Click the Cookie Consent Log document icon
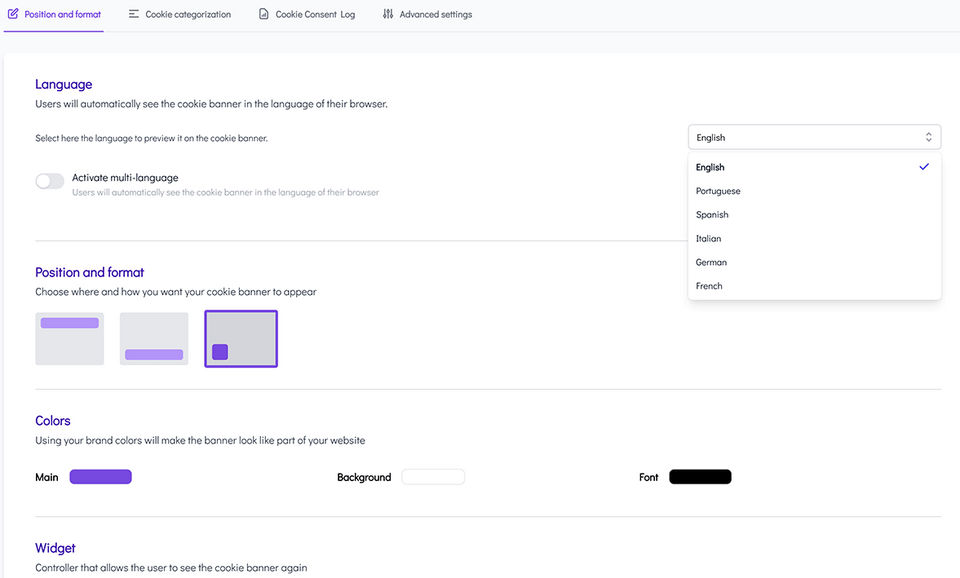 coord(264,14)
